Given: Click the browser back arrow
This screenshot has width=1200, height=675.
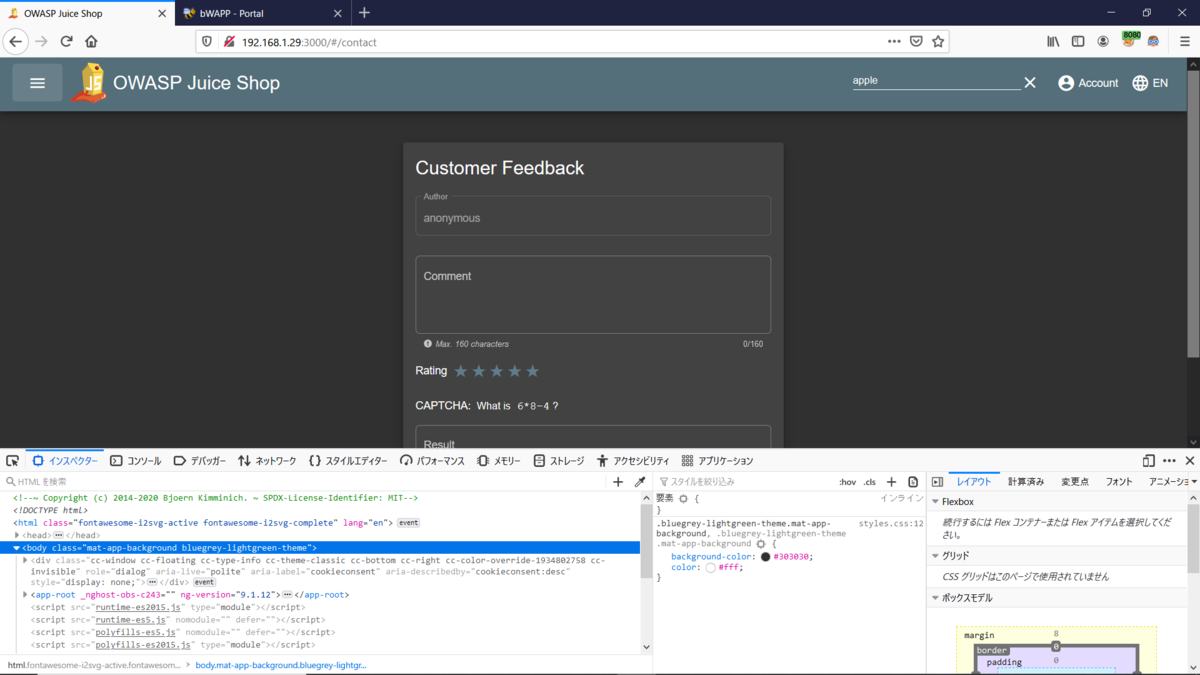Looking at the screenshot, I should (16, 42).
